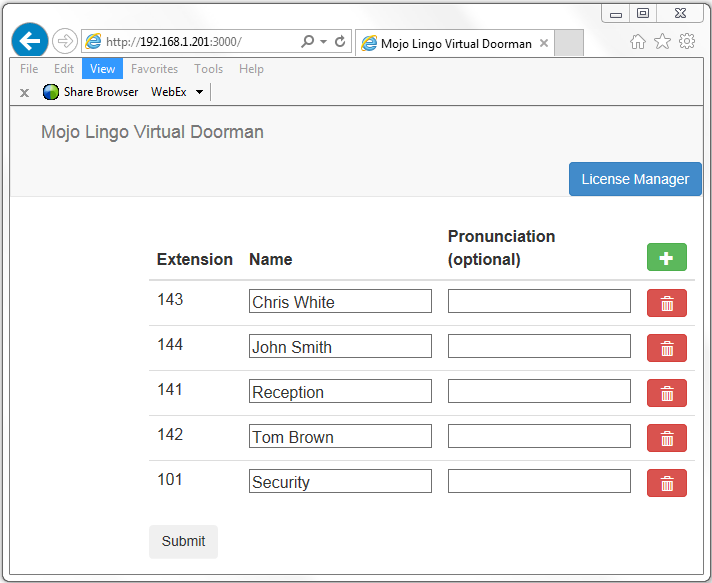Click the name field containing Chris White

pos(340,302)
